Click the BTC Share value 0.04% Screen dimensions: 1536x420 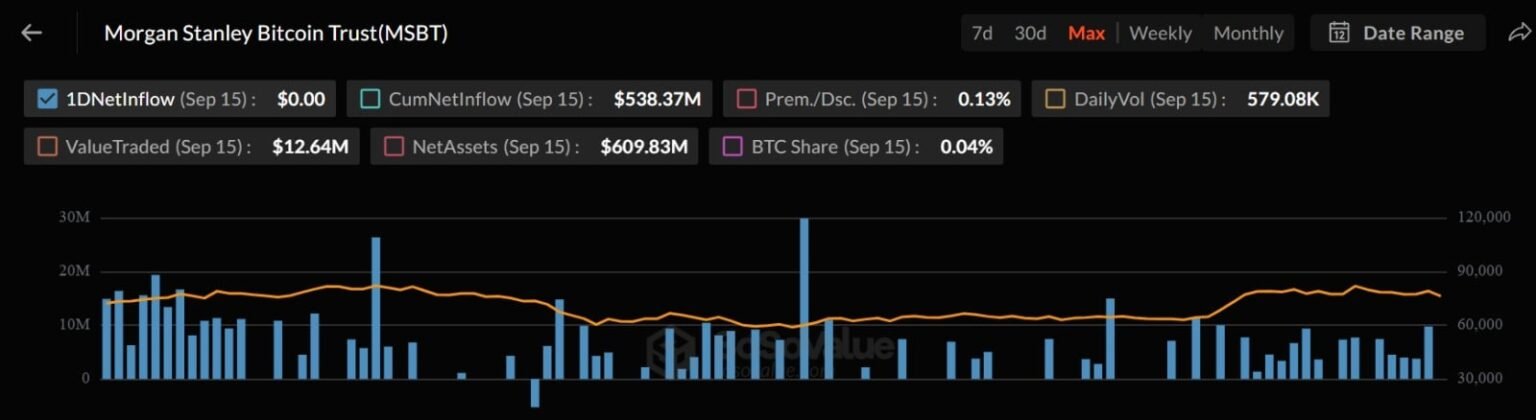(966, 146)
